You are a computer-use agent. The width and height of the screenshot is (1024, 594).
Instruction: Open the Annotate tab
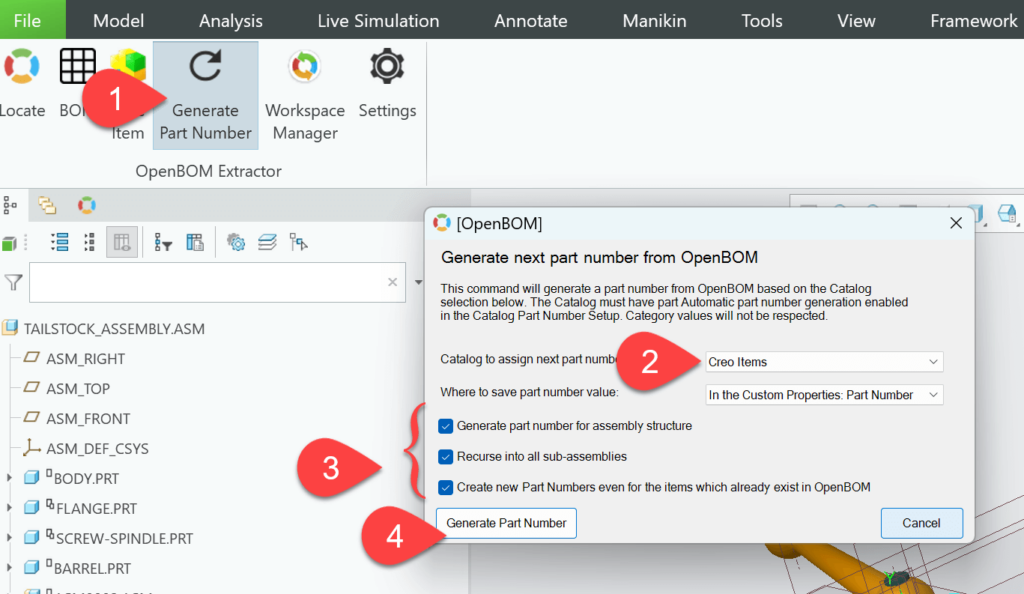[x=530, y=21]
